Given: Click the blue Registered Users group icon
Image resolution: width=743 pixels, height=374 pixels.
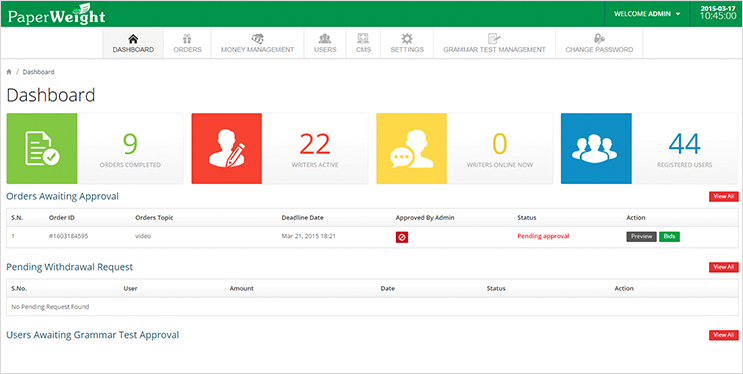Looking at the screenshot, I should coord(596,148).
